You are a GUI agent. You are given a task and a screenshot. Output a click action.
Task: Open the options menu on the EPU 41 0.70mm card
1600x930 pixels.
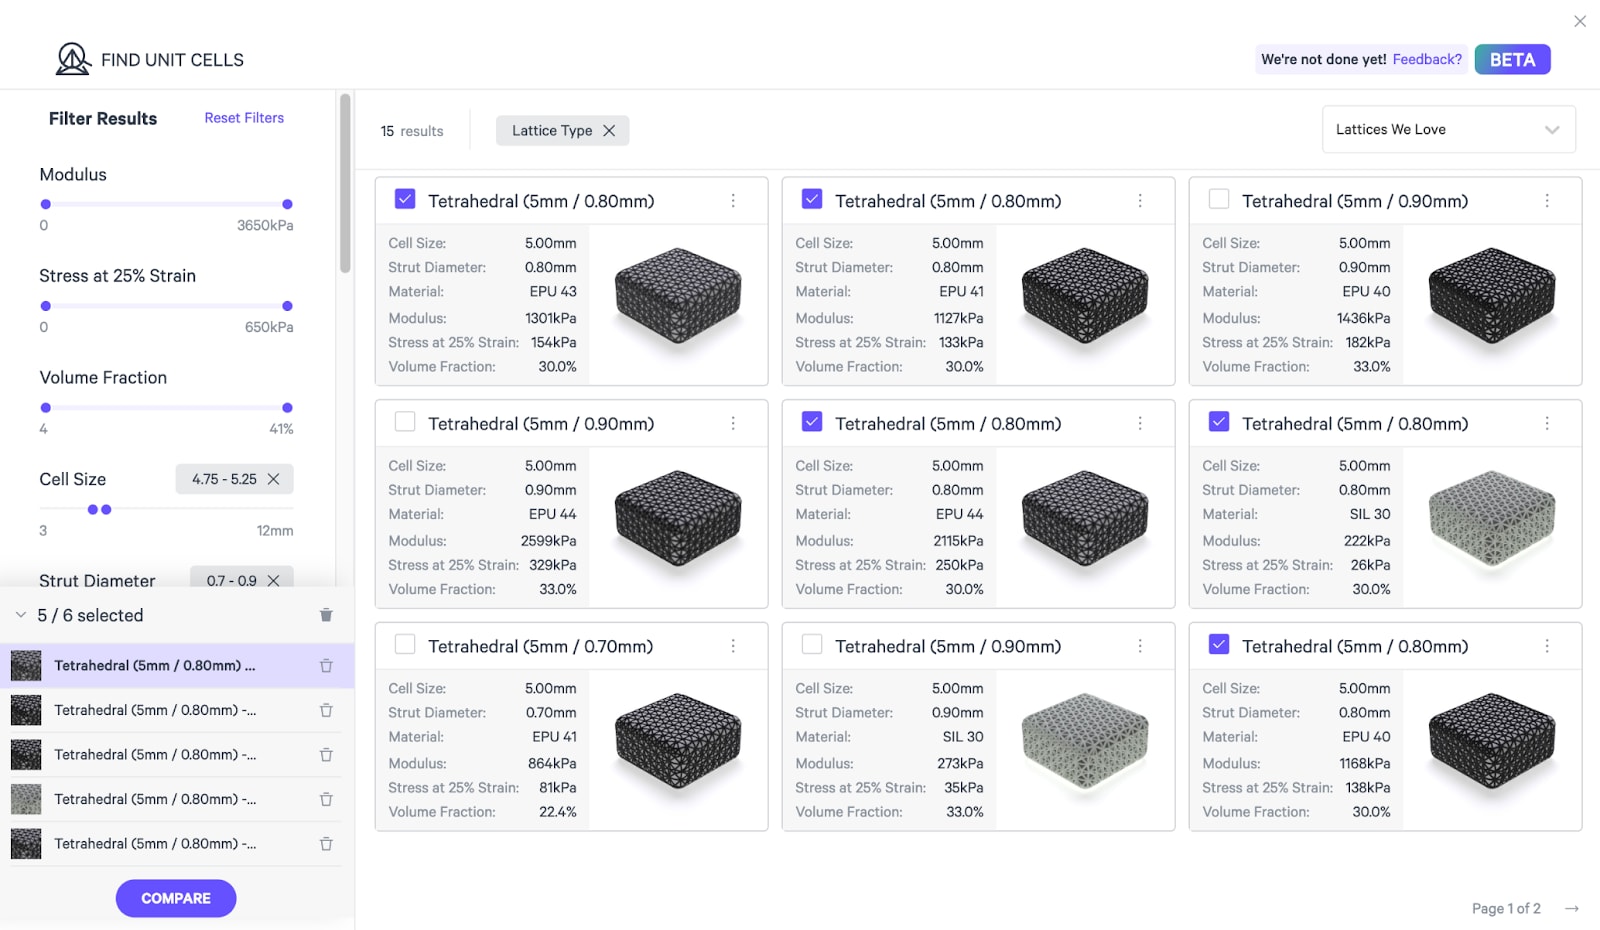pos(733,646)
